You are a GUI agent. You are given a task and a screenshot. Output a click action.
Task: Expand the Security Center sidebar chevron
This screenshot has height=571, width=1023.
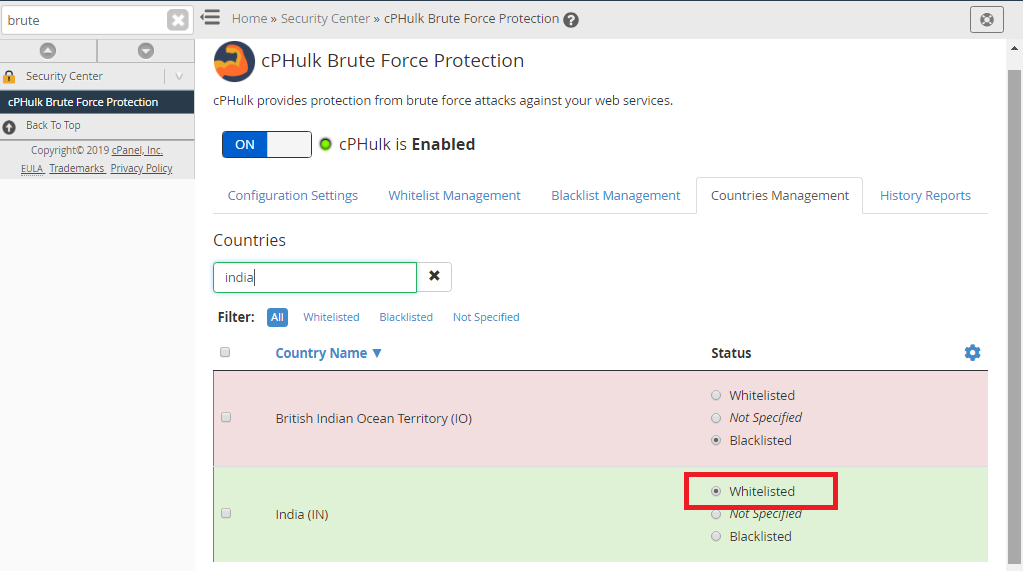coord(179,76)
